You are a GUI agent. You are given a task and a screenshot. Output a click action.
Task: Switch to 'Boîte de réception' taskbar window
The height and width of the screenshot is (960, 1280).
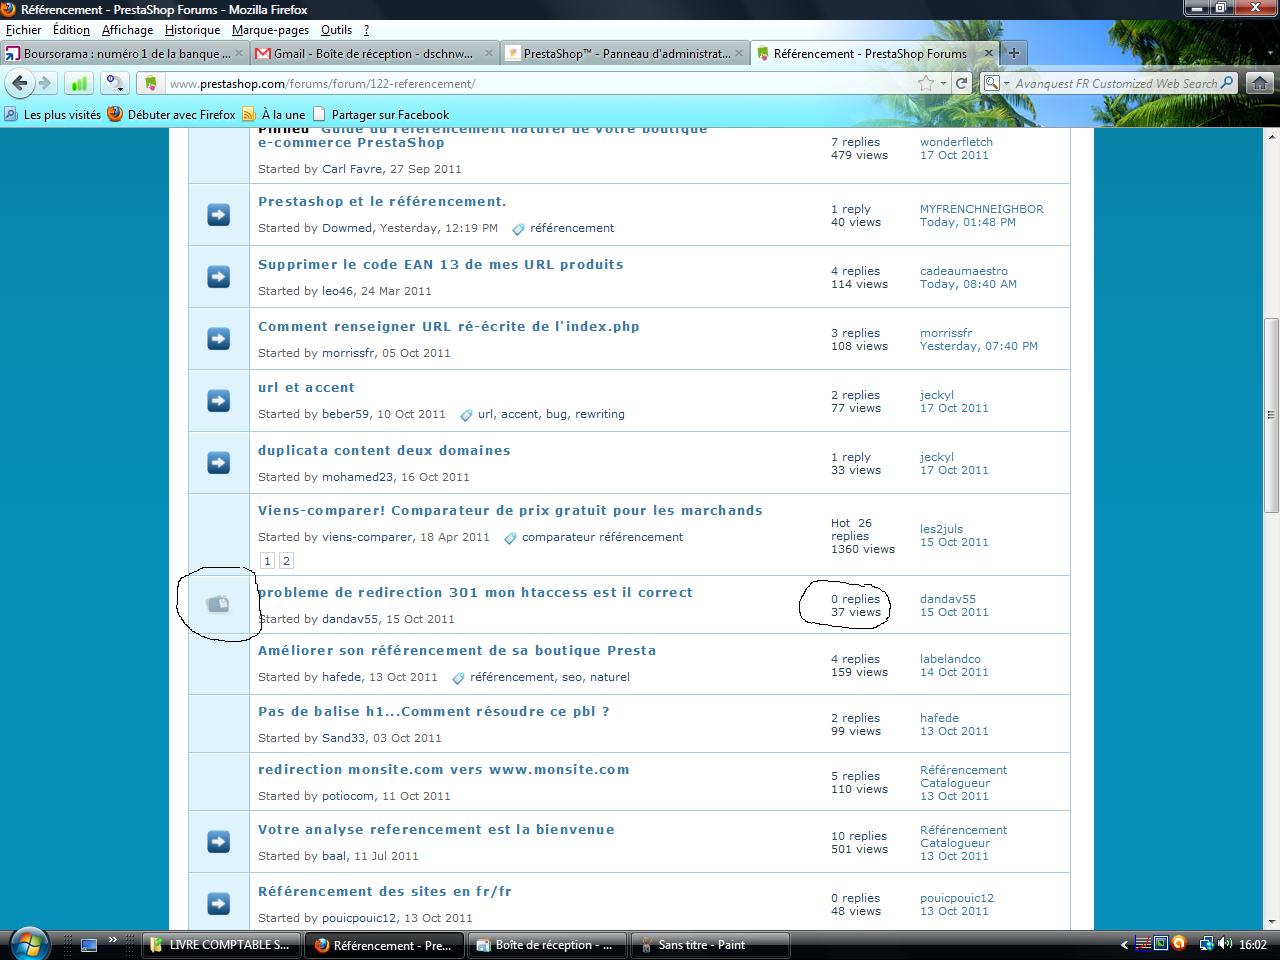546,945
